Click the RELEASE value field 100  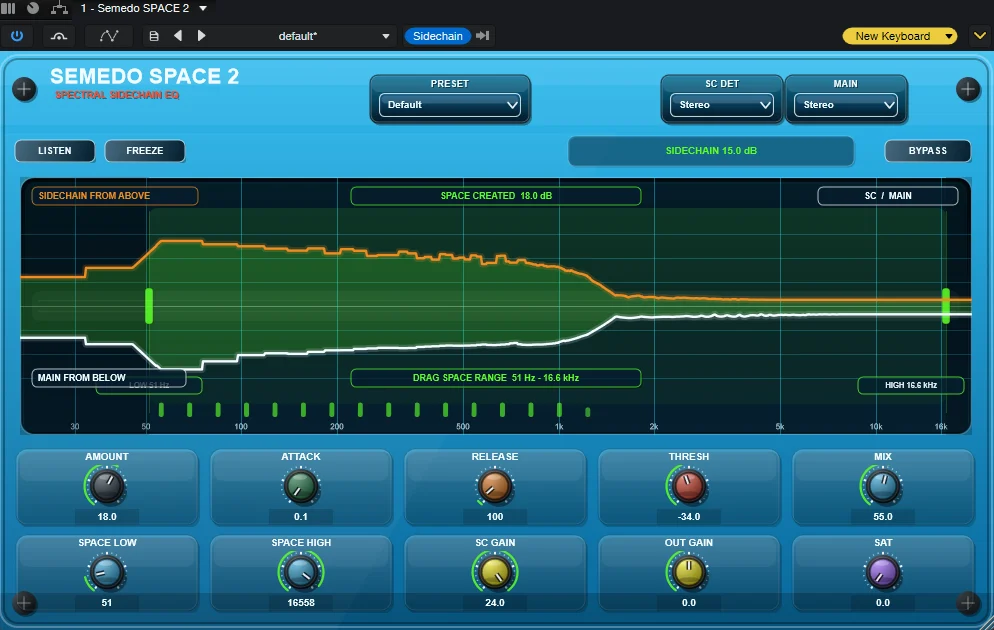(494, 517)
